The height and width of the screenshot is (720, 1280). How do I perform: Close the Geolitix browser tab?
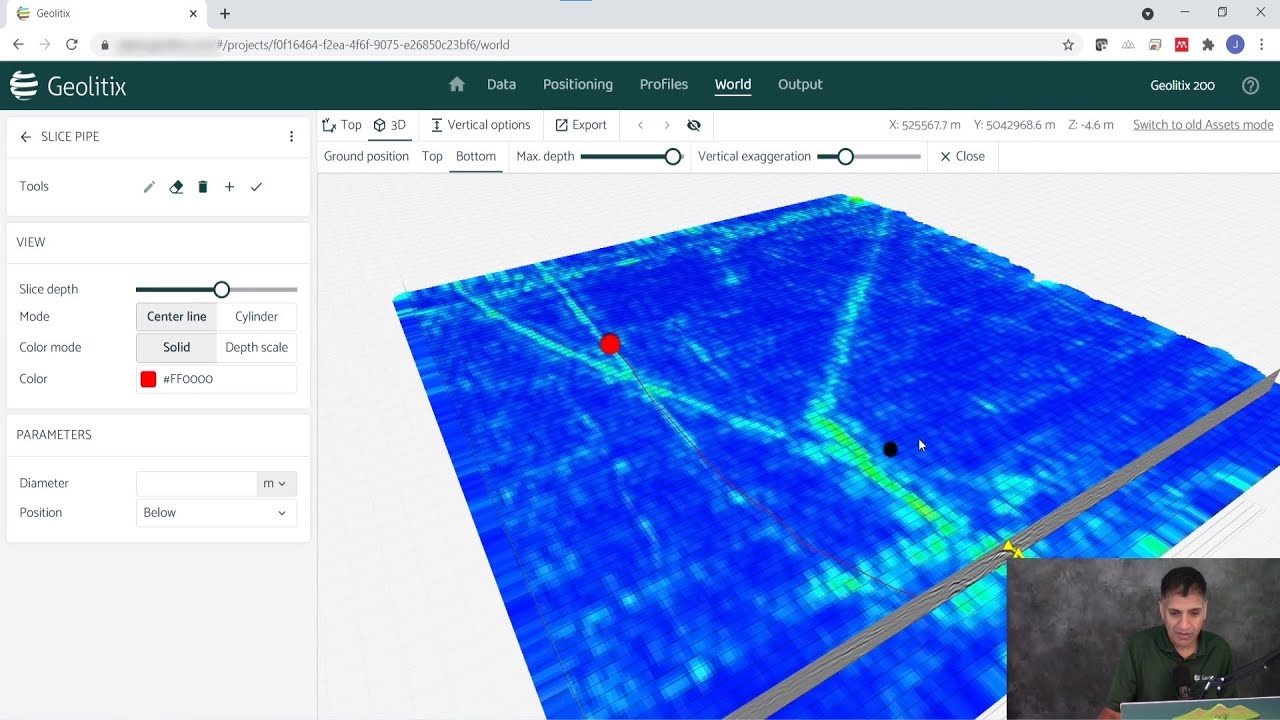click(194, 14)
